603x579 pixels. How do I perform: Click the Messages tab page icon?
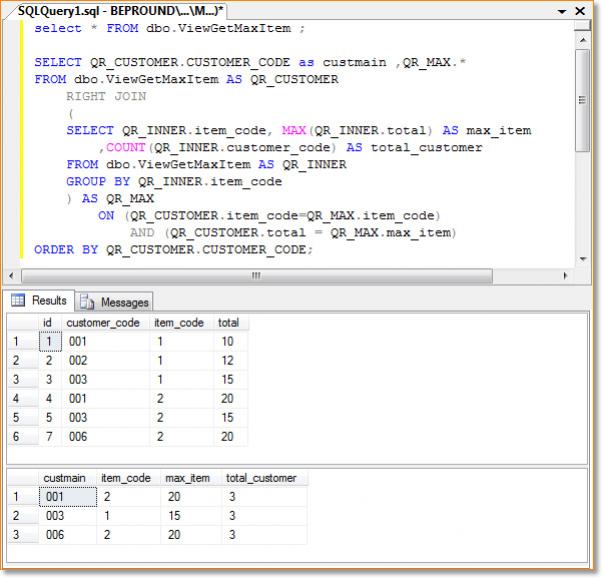tap(87, 302)
